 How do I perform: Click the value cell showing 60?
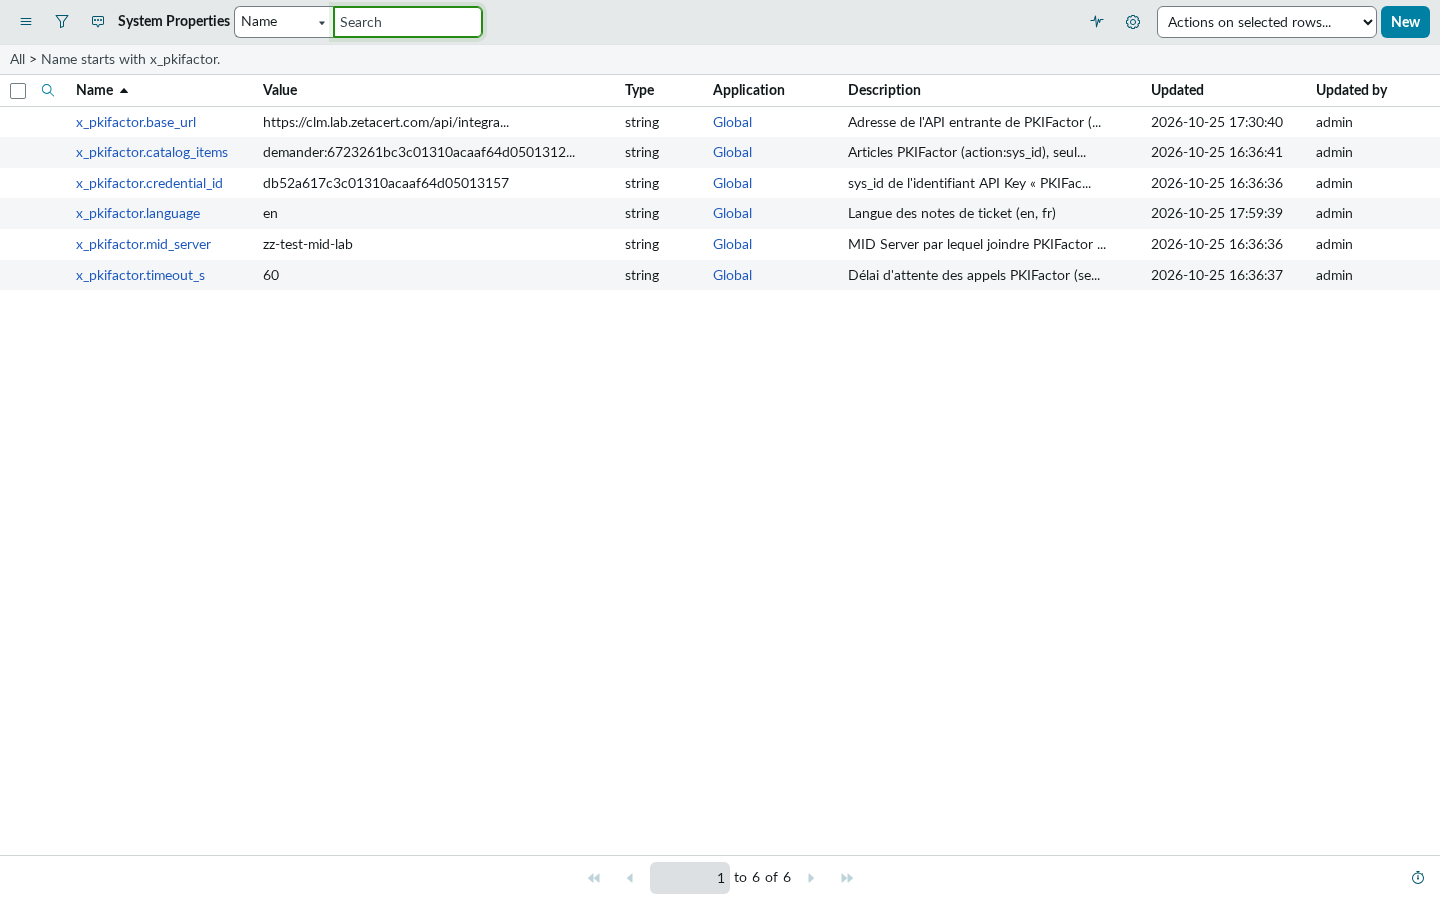271,275
